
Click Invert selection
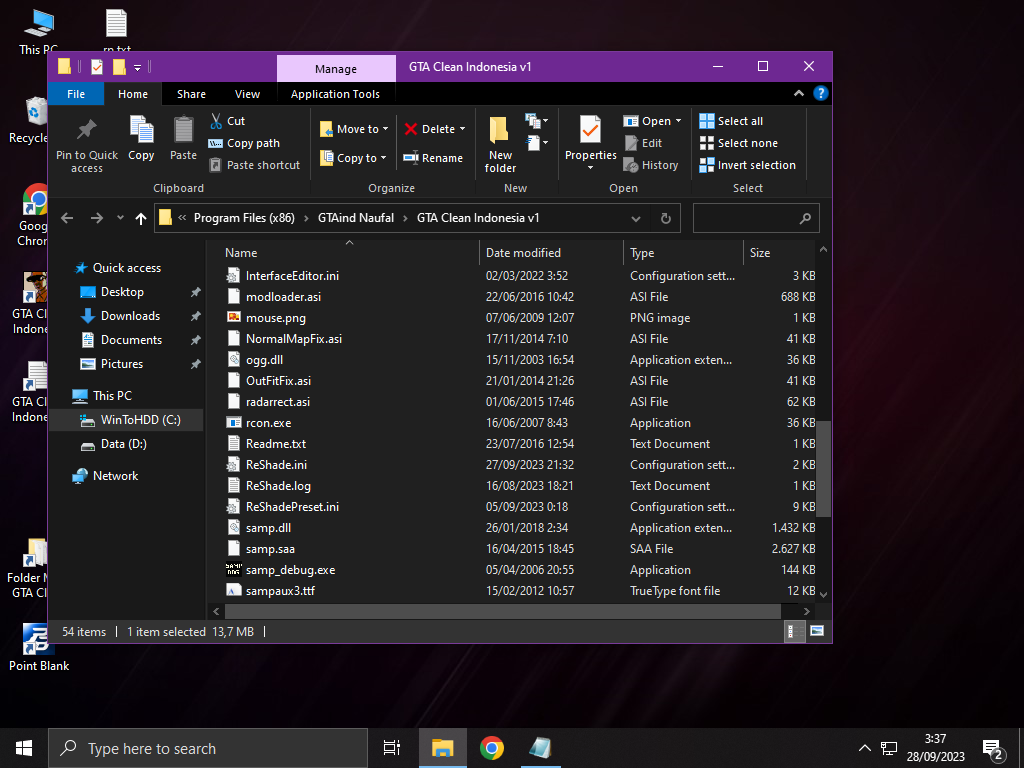click(x=748, y=165)
